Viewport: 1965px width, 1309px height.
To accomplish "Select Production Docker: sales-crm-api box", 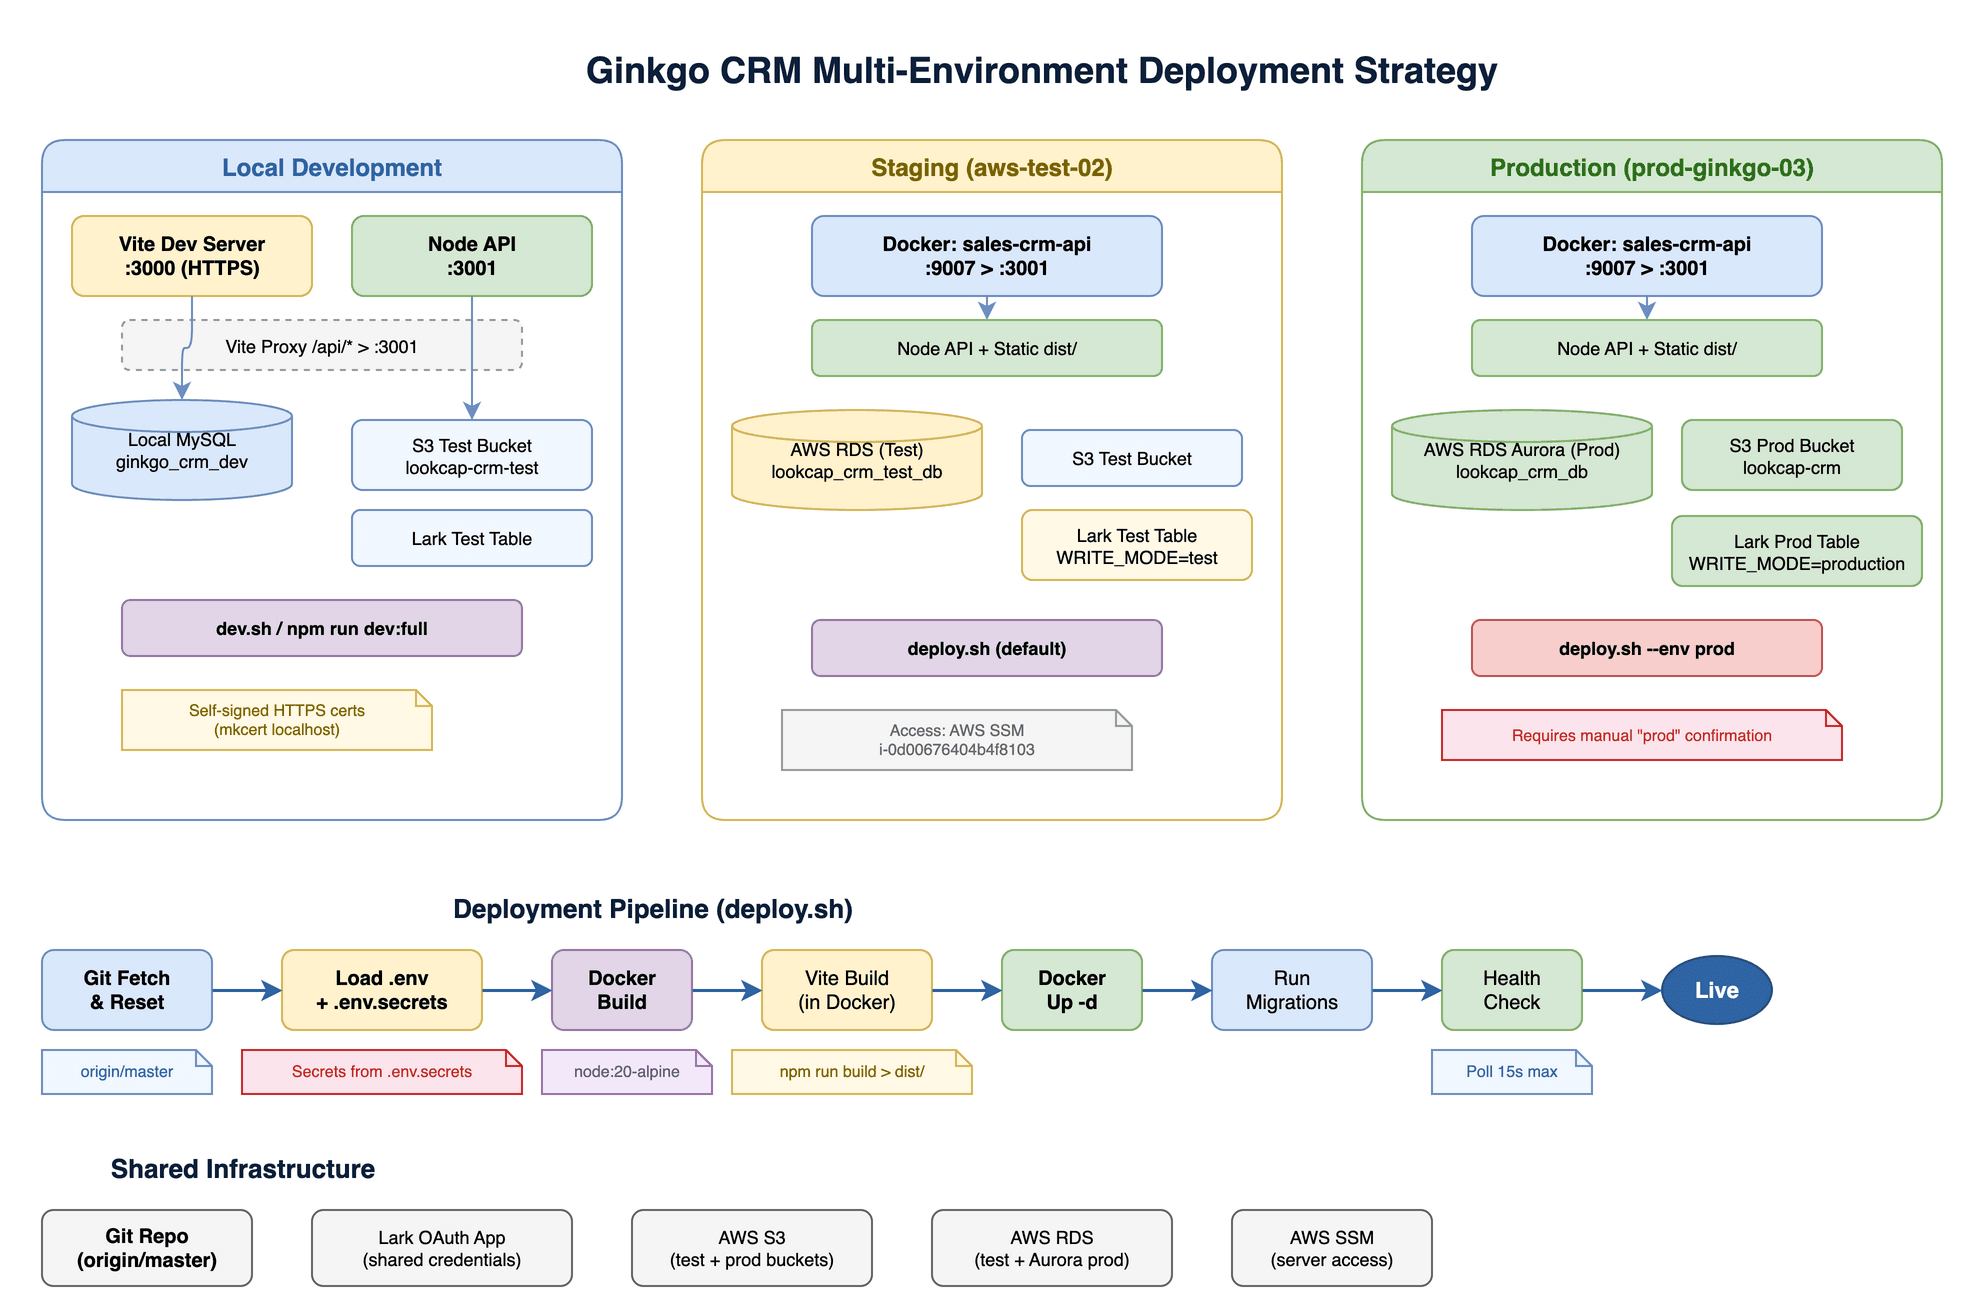I will (x=1647, y=256).
